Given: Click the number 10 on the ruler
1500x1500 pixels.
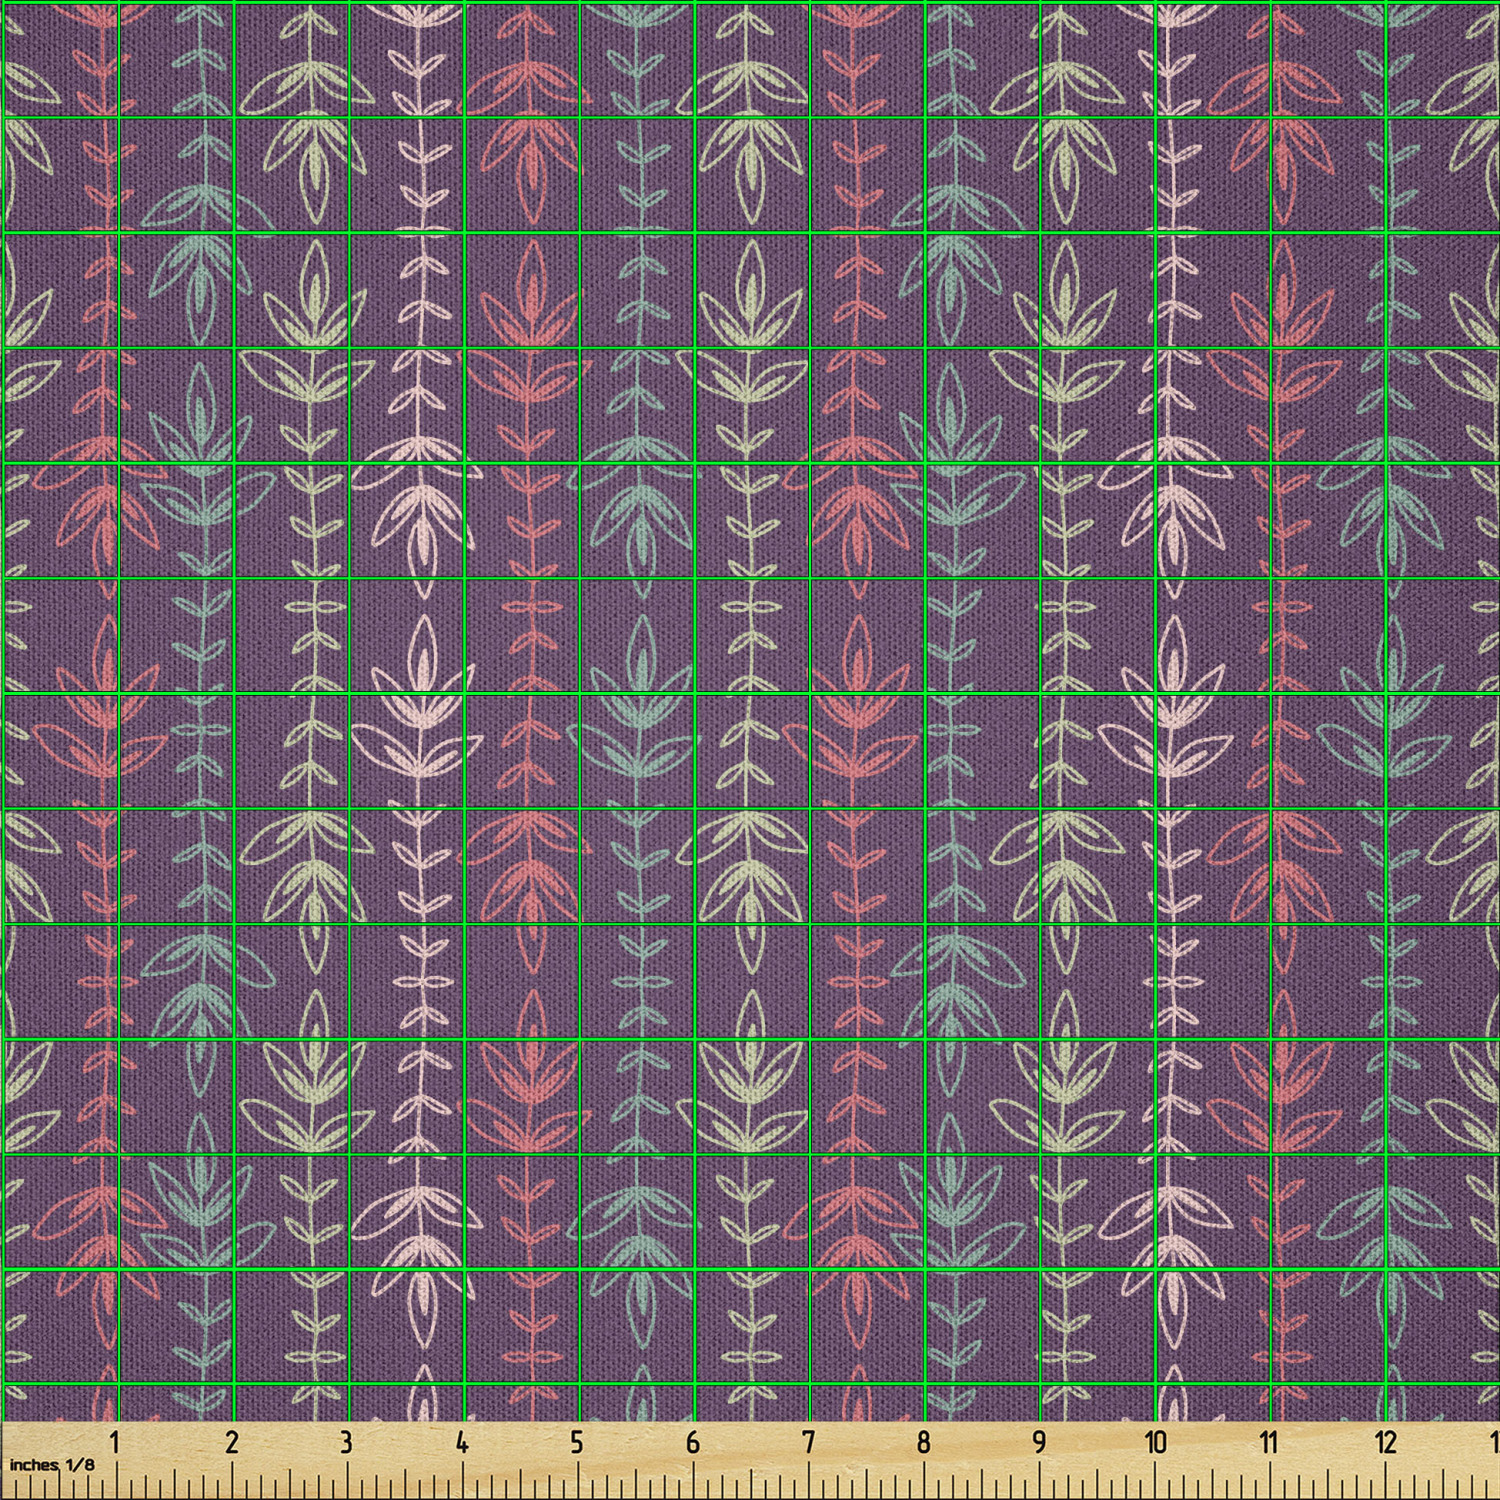Looking at the screenshot, I should tap(1155, 1442).
